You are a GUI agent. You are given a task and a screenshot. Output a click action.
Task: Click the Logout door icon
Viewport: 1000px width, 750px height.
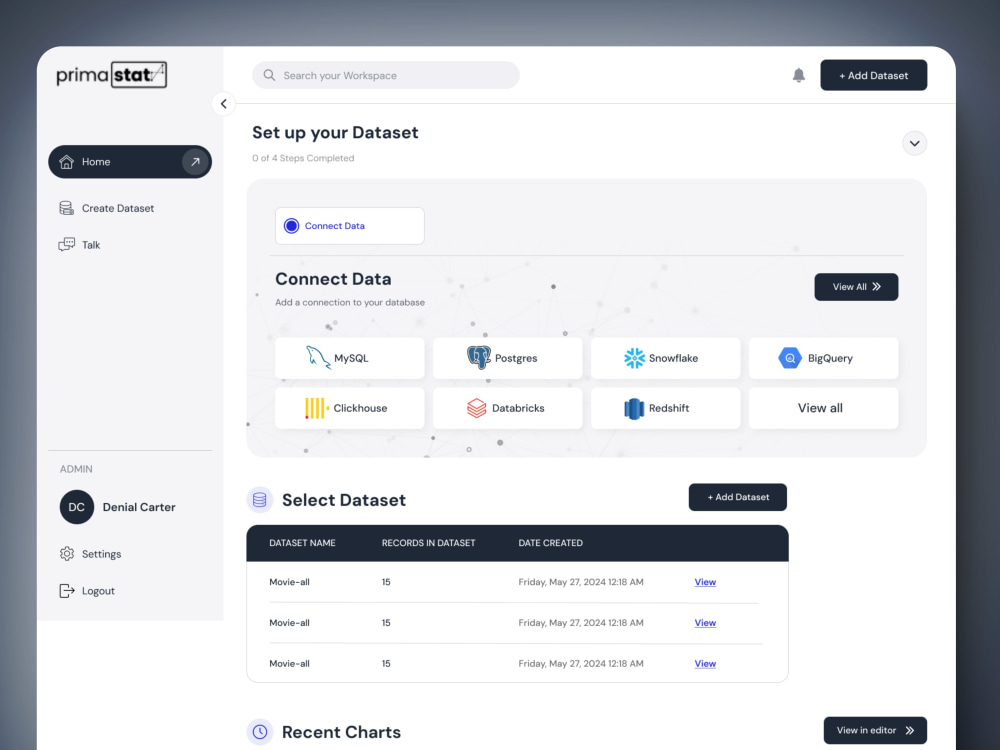[66, 591]
